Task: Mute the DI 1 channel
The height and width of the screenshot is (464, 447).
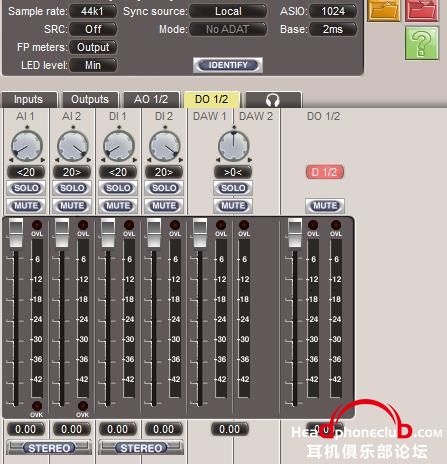Action: pos(118,206)
